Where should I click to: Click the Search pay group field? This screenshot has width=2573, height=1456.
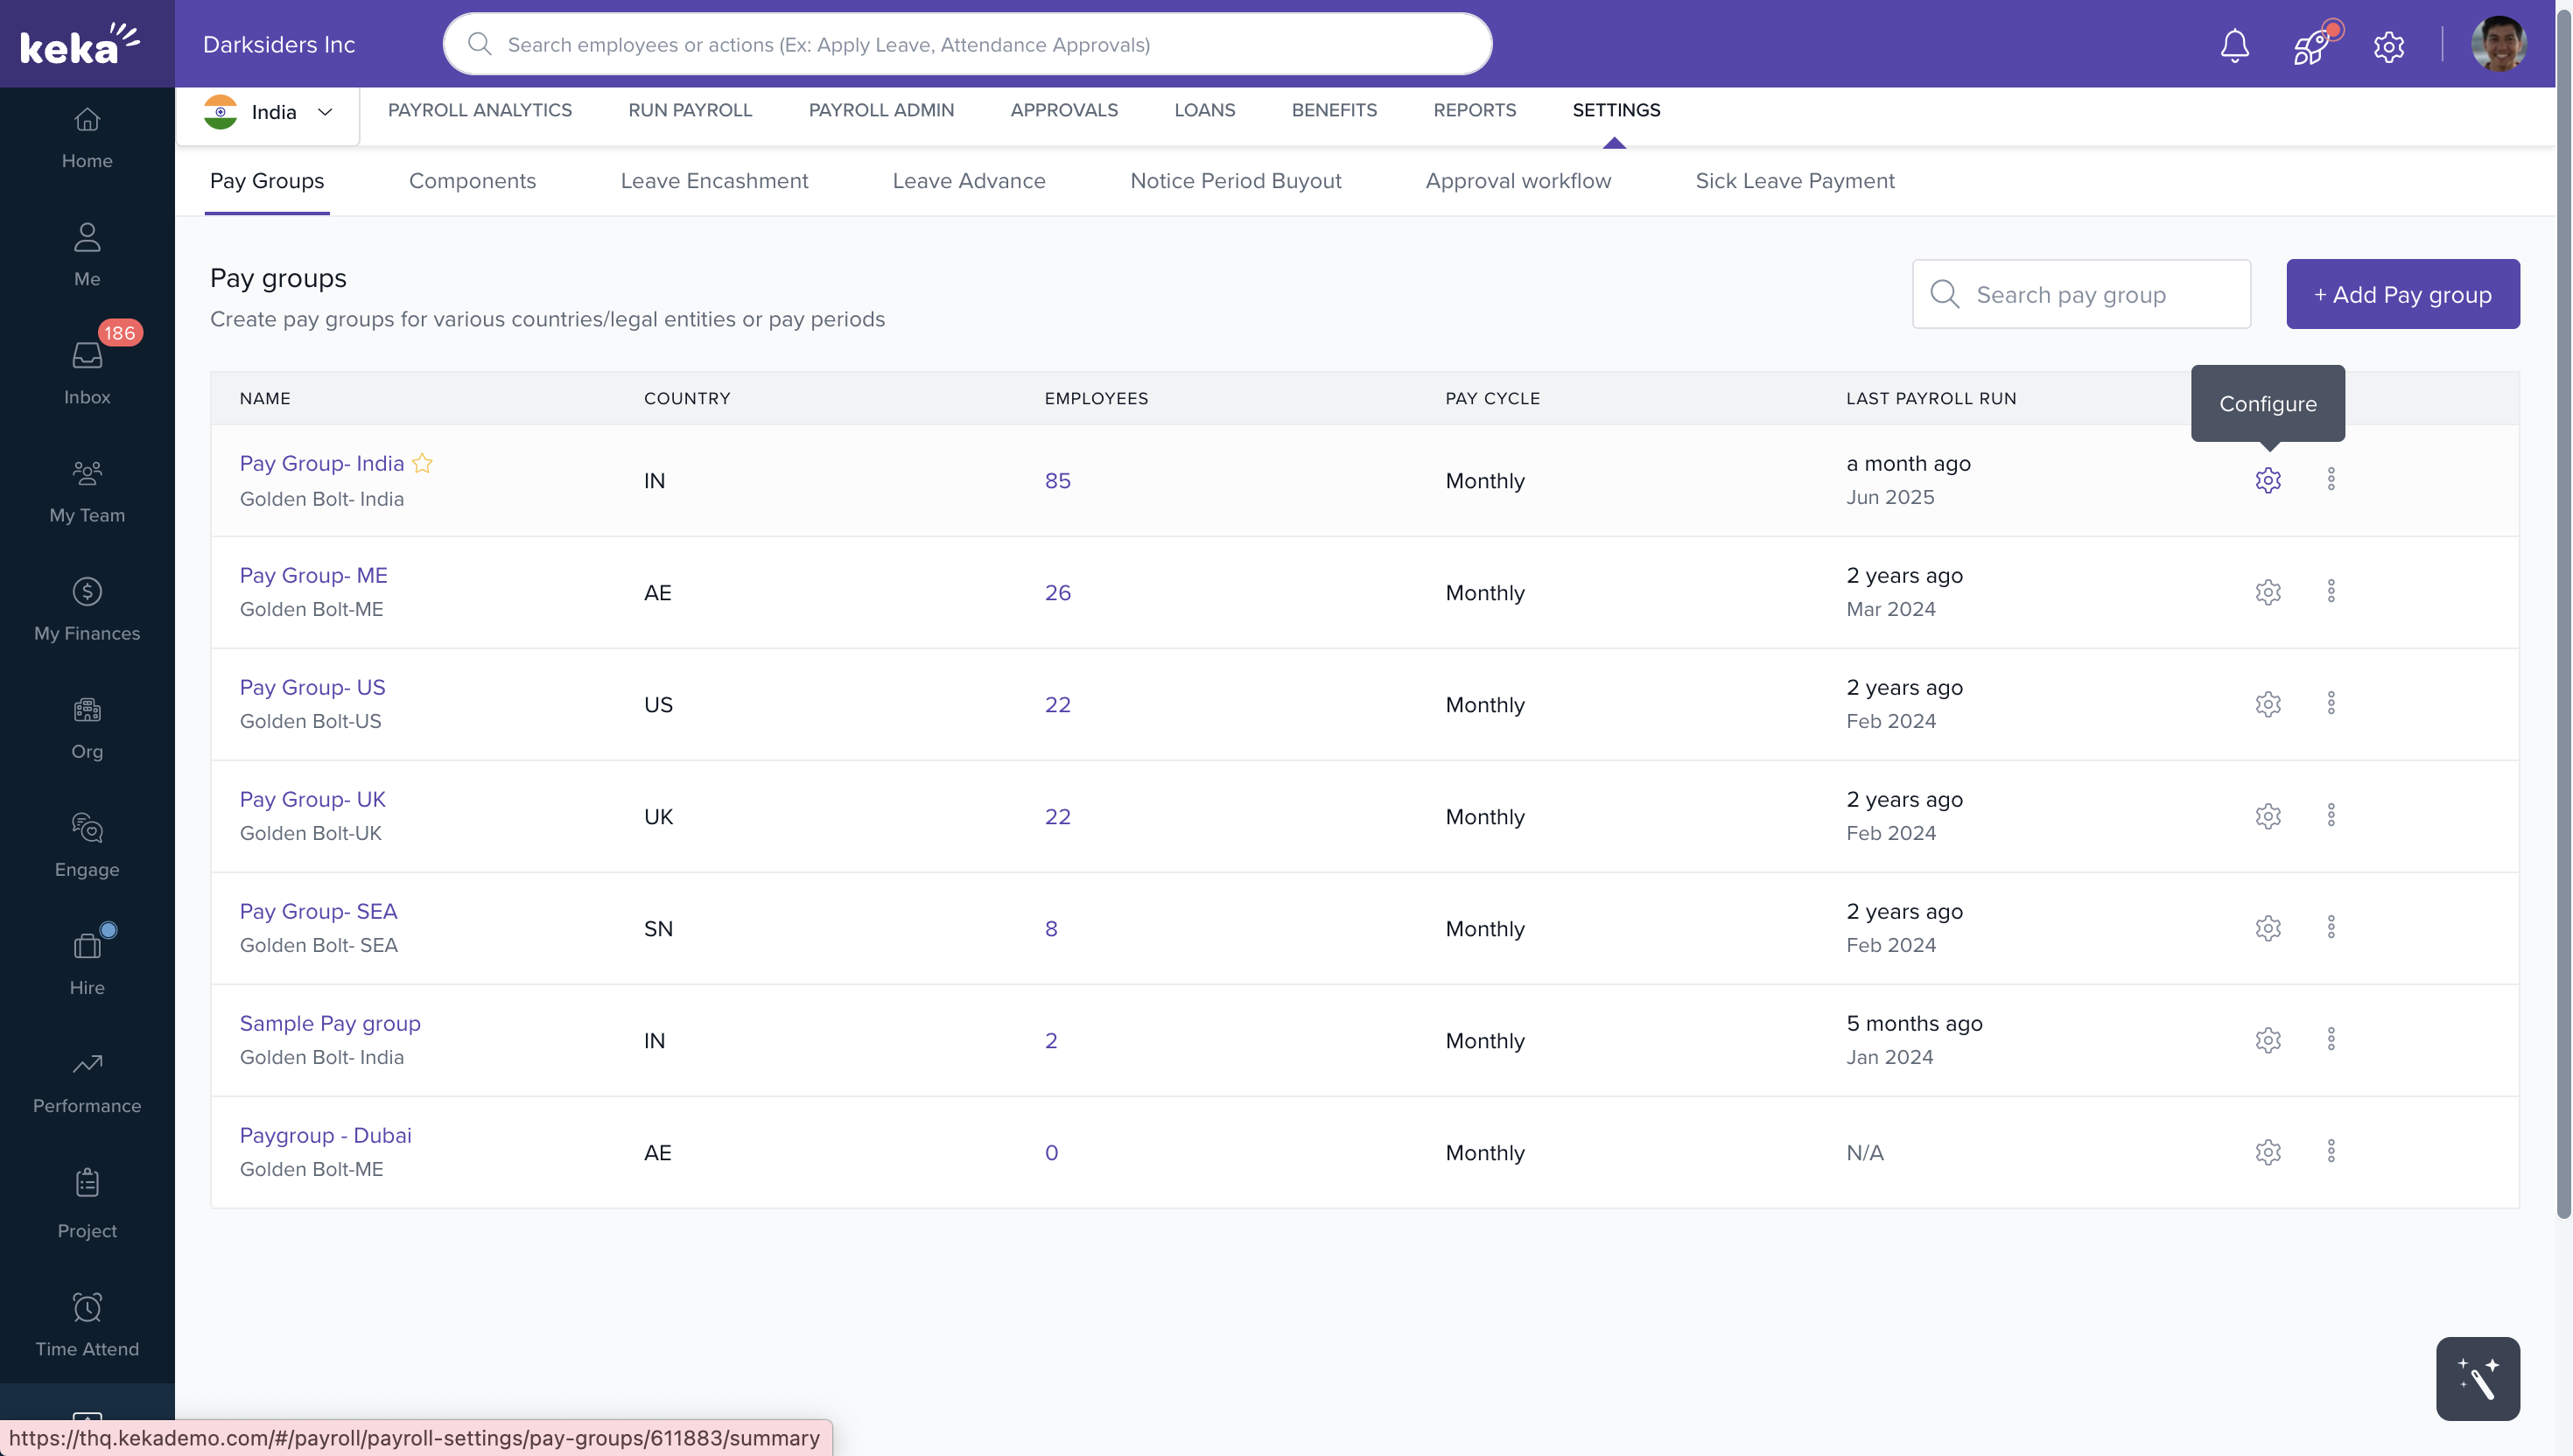click(2081, 294)
